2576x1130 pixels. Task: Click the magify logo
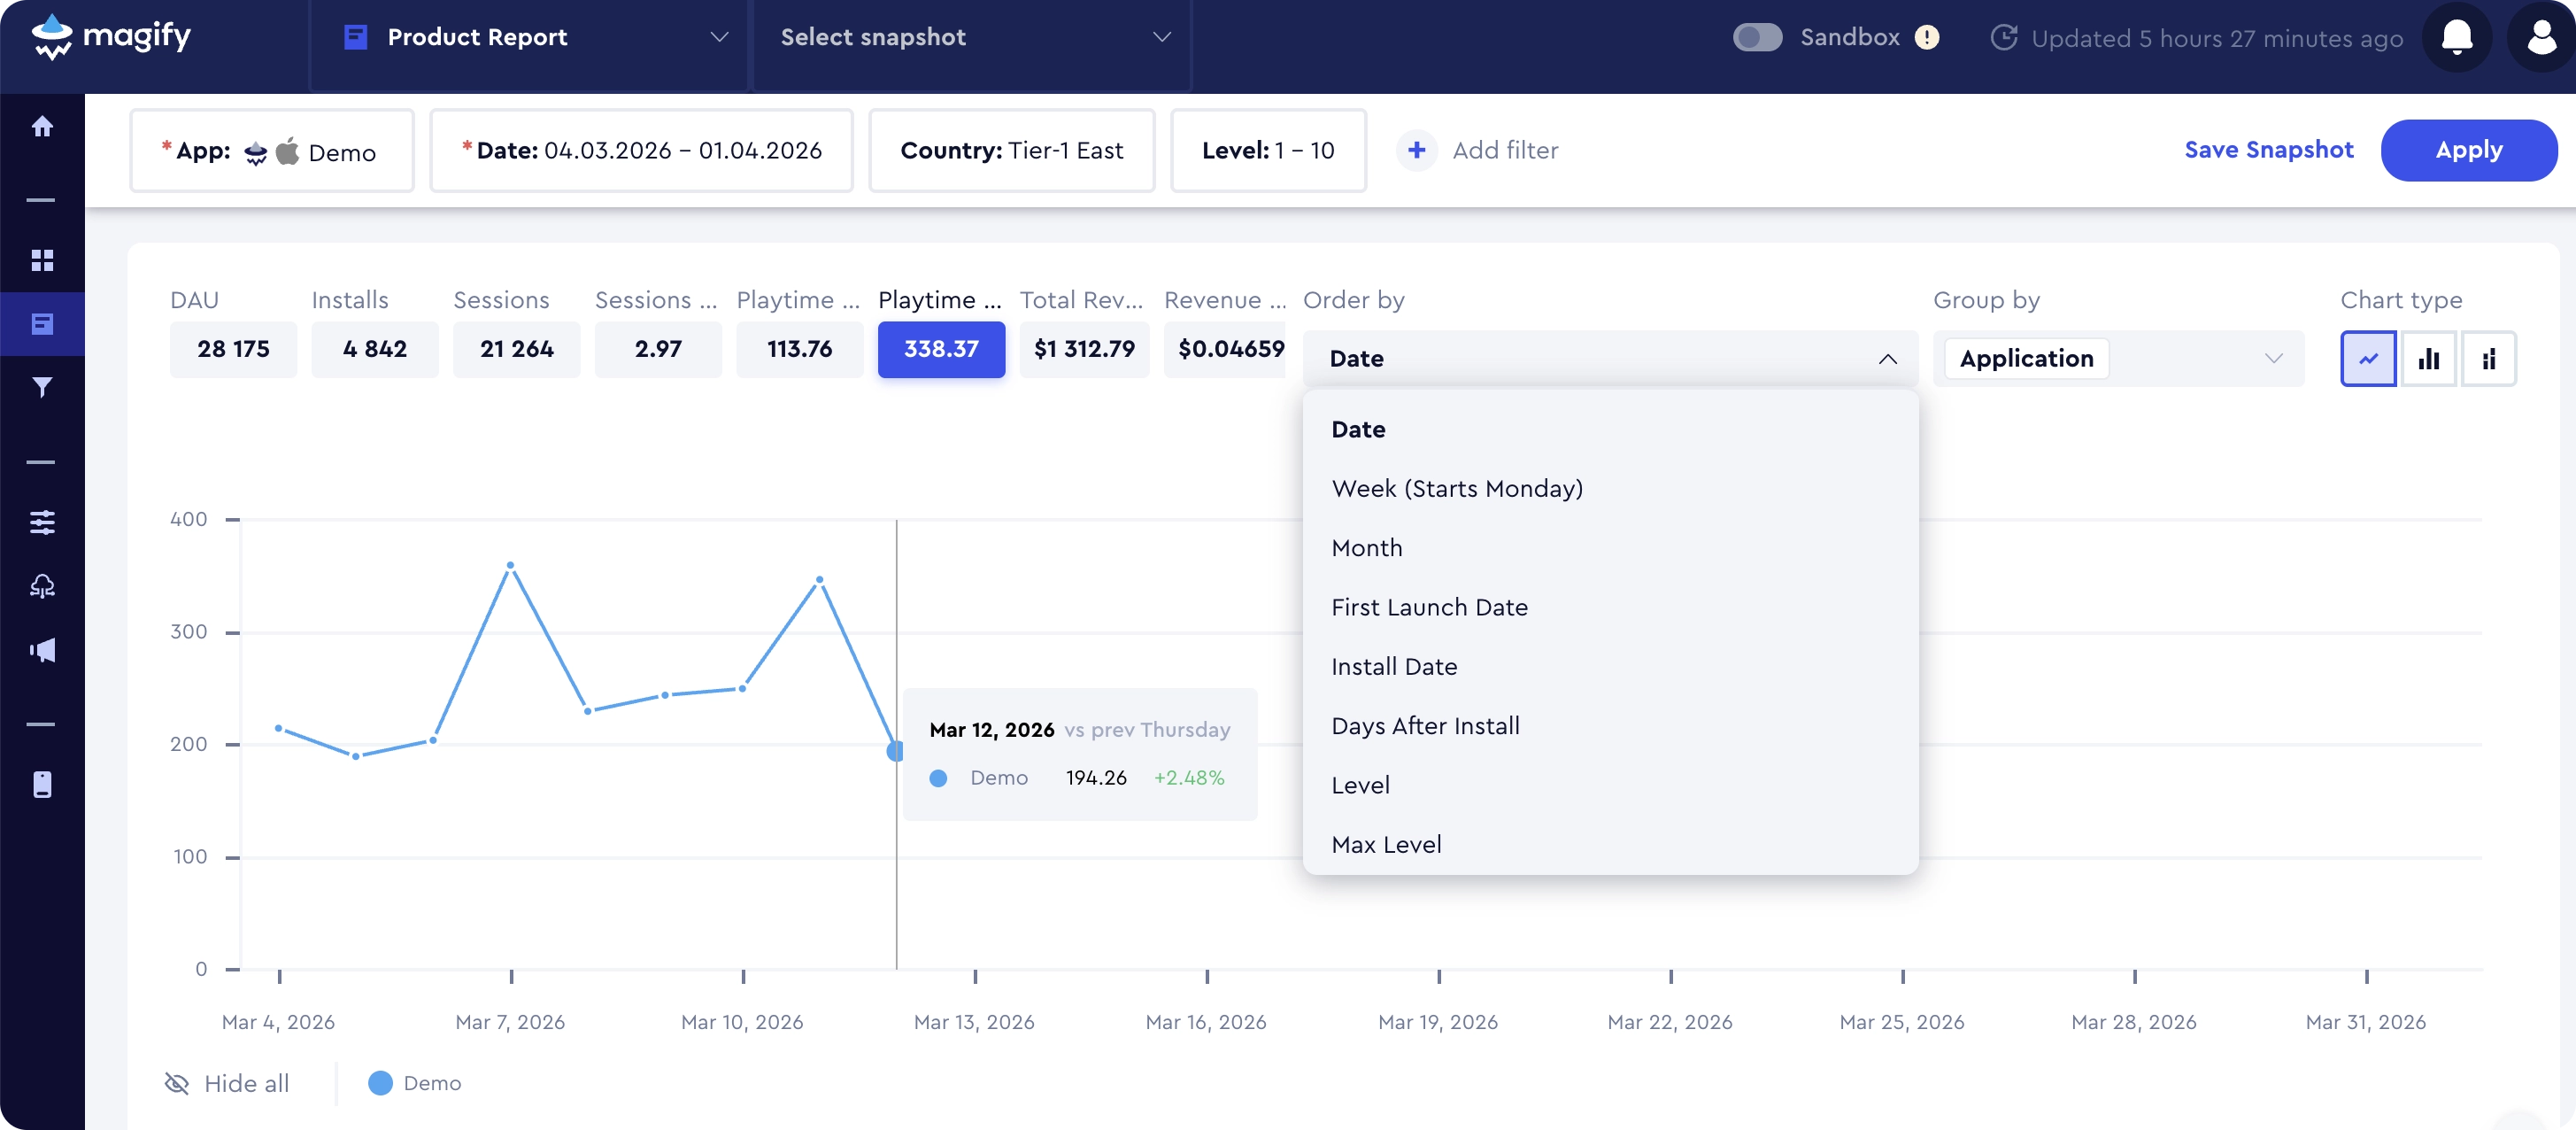click(111, 37)
